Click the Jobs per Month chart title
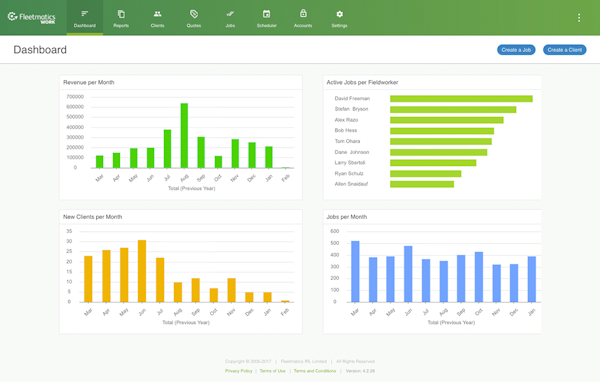Image resolution: width=600 pixels, height=382 pixels. point(346,217)
